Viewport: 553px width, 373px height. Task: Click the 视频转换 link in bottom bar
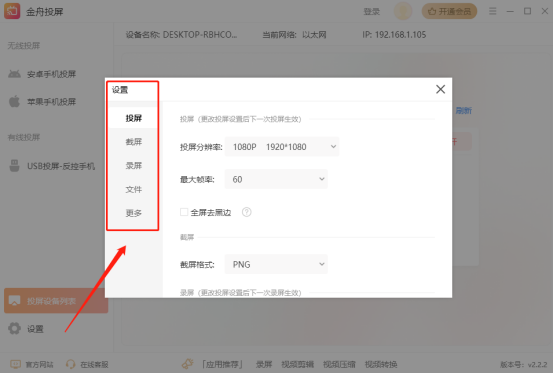pyautogui.click(x=381, y=364)
